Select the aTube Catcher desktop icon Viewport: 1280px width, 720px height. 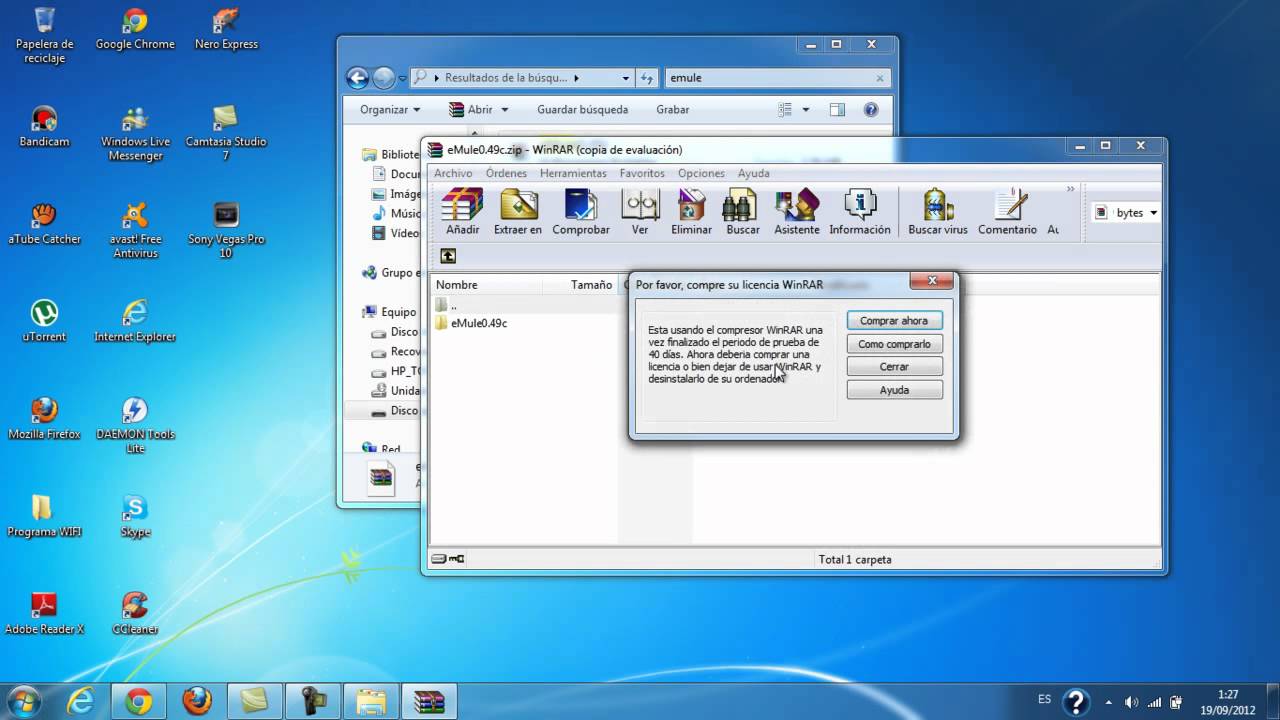tap(45, 223)
